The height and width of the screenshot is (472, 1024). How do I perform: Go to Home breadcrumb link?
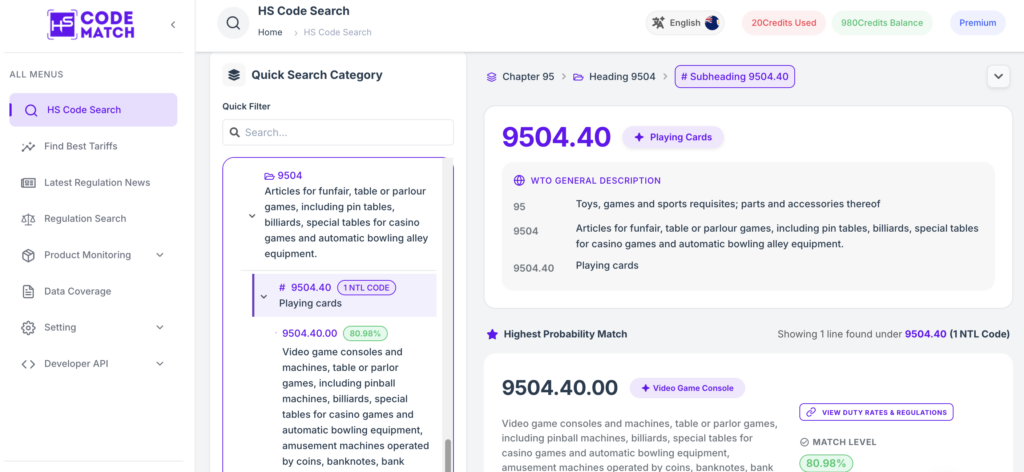click(x=270, y=32)
